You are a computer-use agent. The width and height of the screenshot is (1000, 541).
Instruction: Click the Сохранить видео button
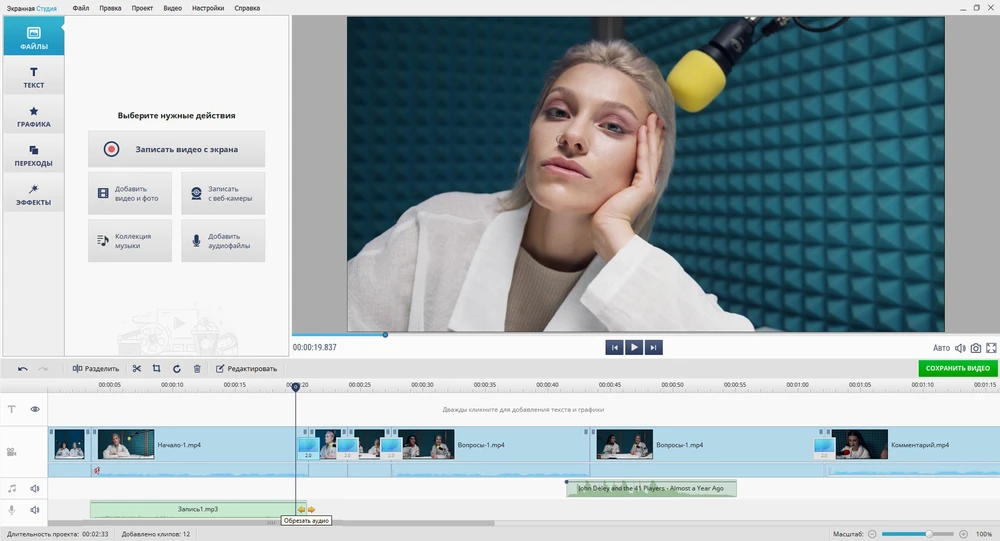(x=957, y=369)
